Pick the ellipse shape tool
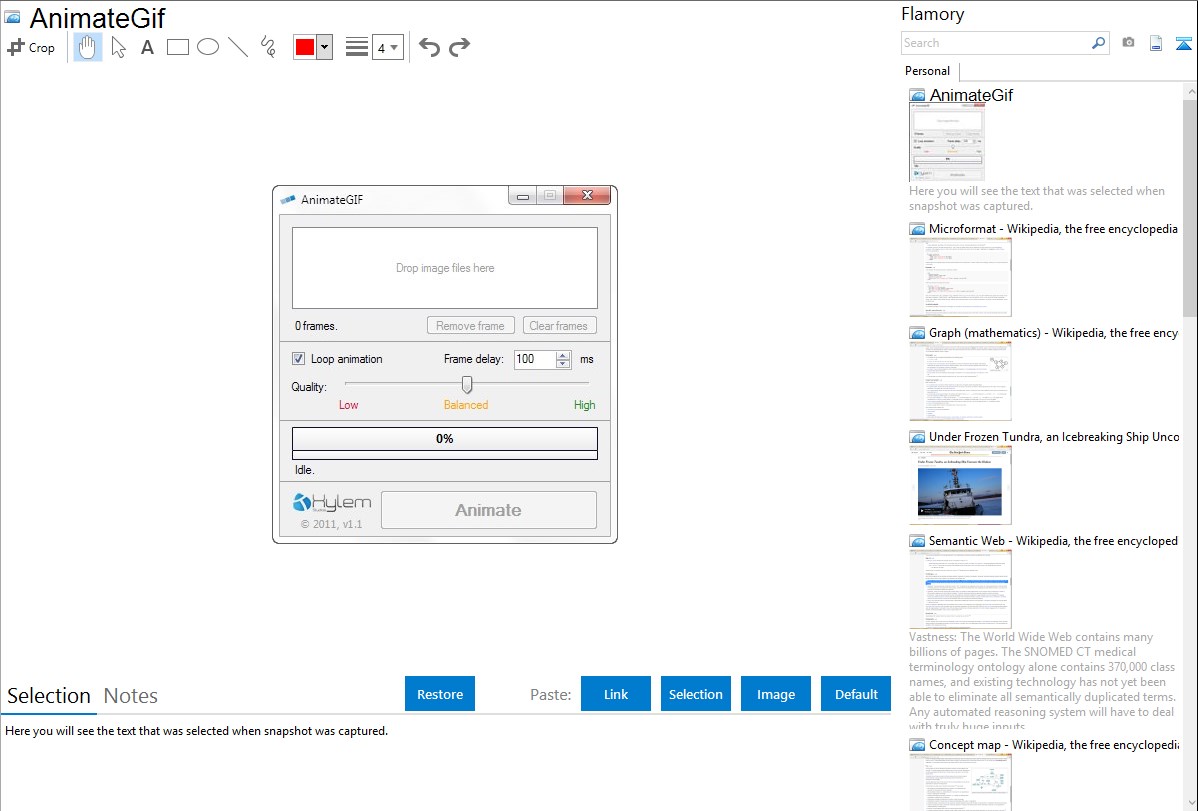Screen dimensions: 1198x811 tap(208, 47)
